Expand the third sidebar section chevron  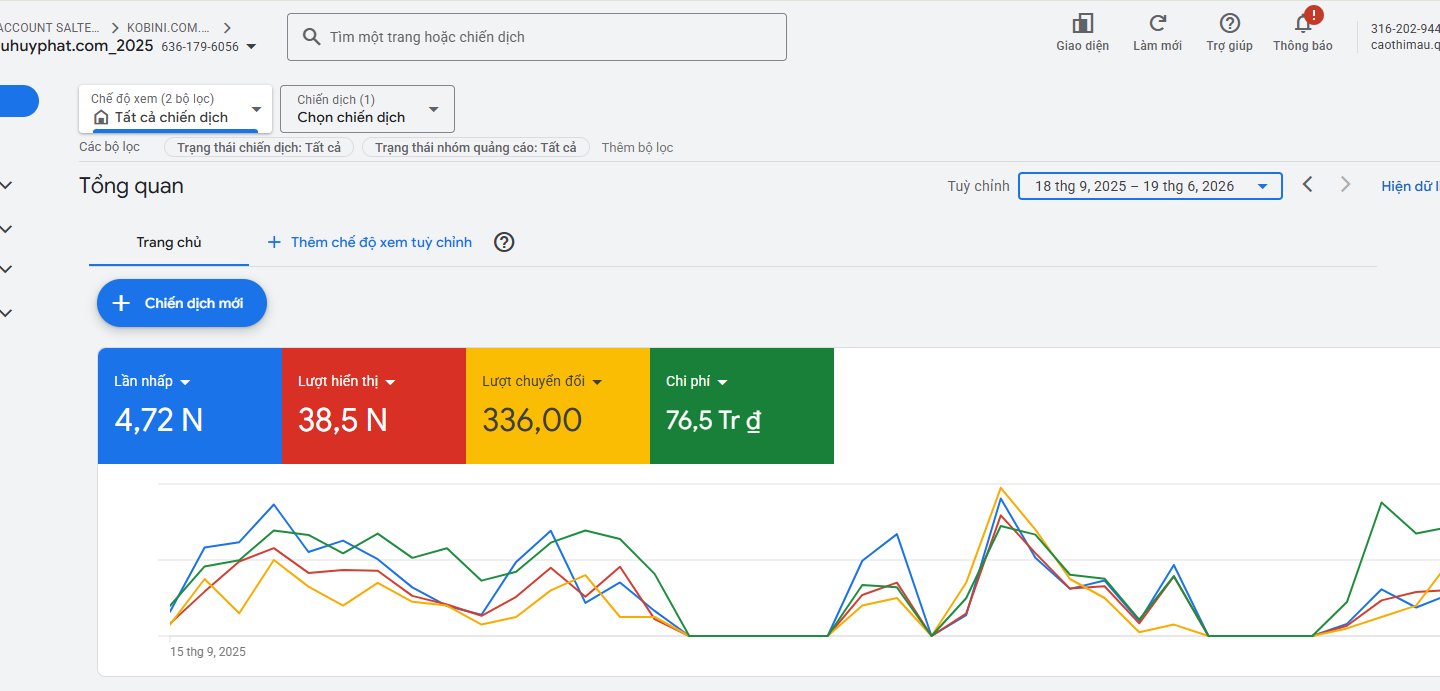(6, 269)
